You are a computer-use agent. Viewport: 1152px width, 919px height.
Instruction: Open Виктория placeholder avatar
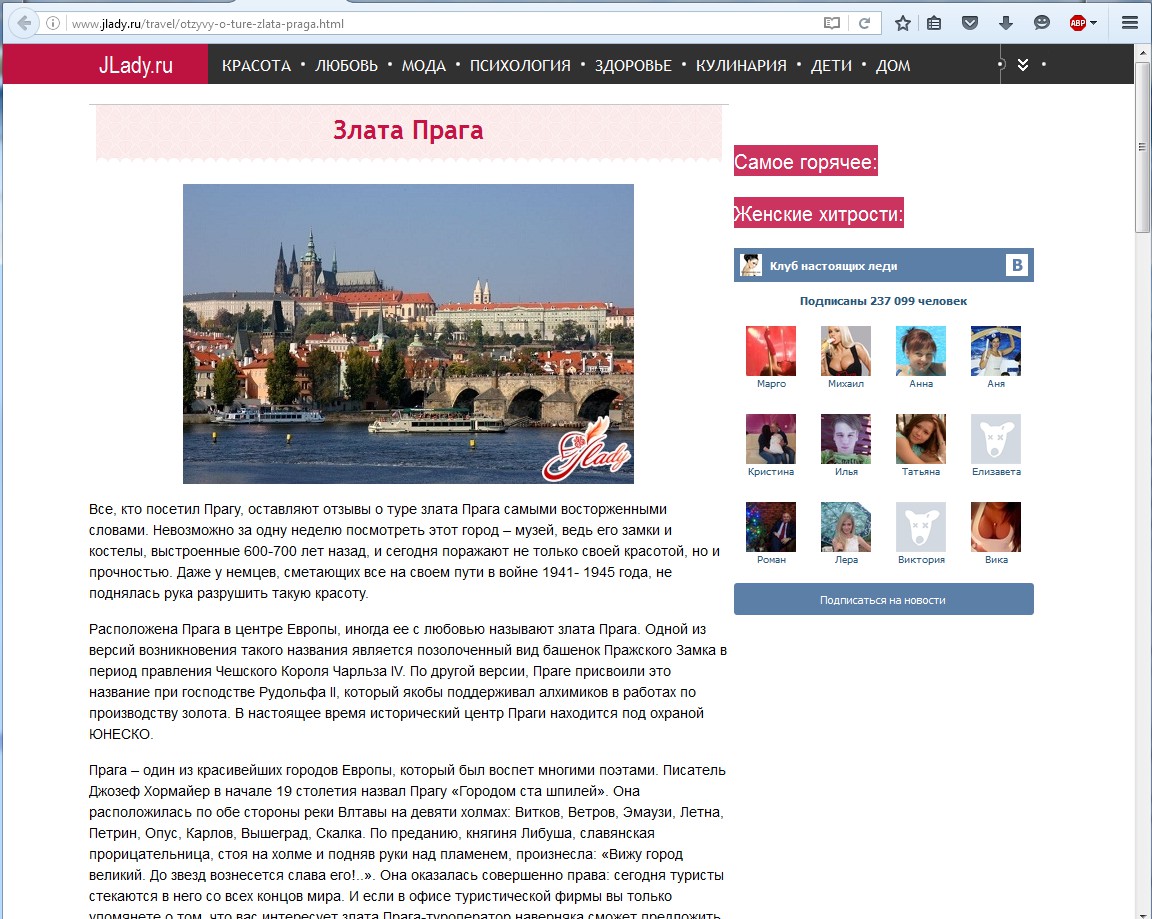[x=921, y=527]
